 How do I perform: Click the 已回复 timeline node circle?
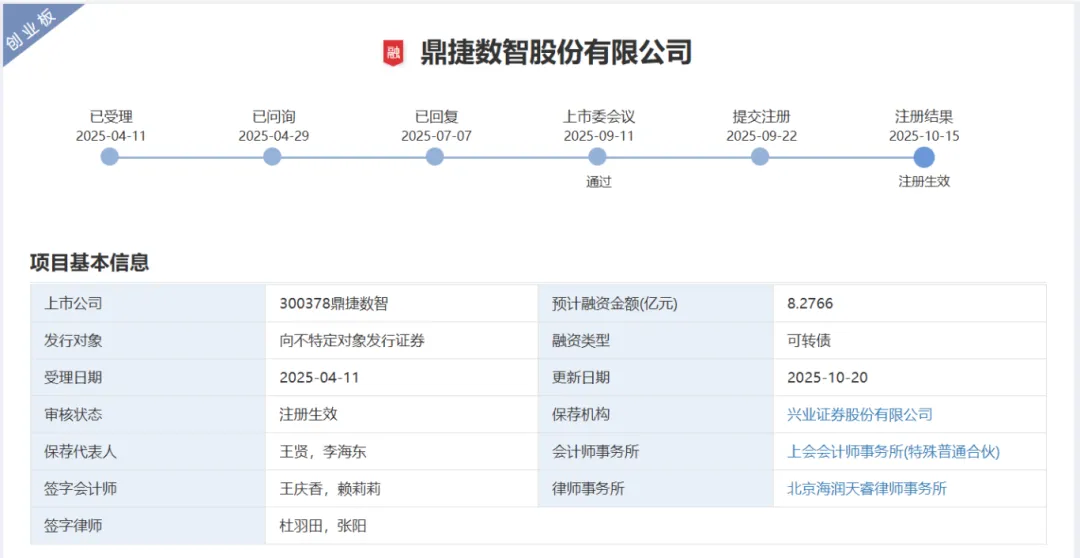click(x=435, y=157)
